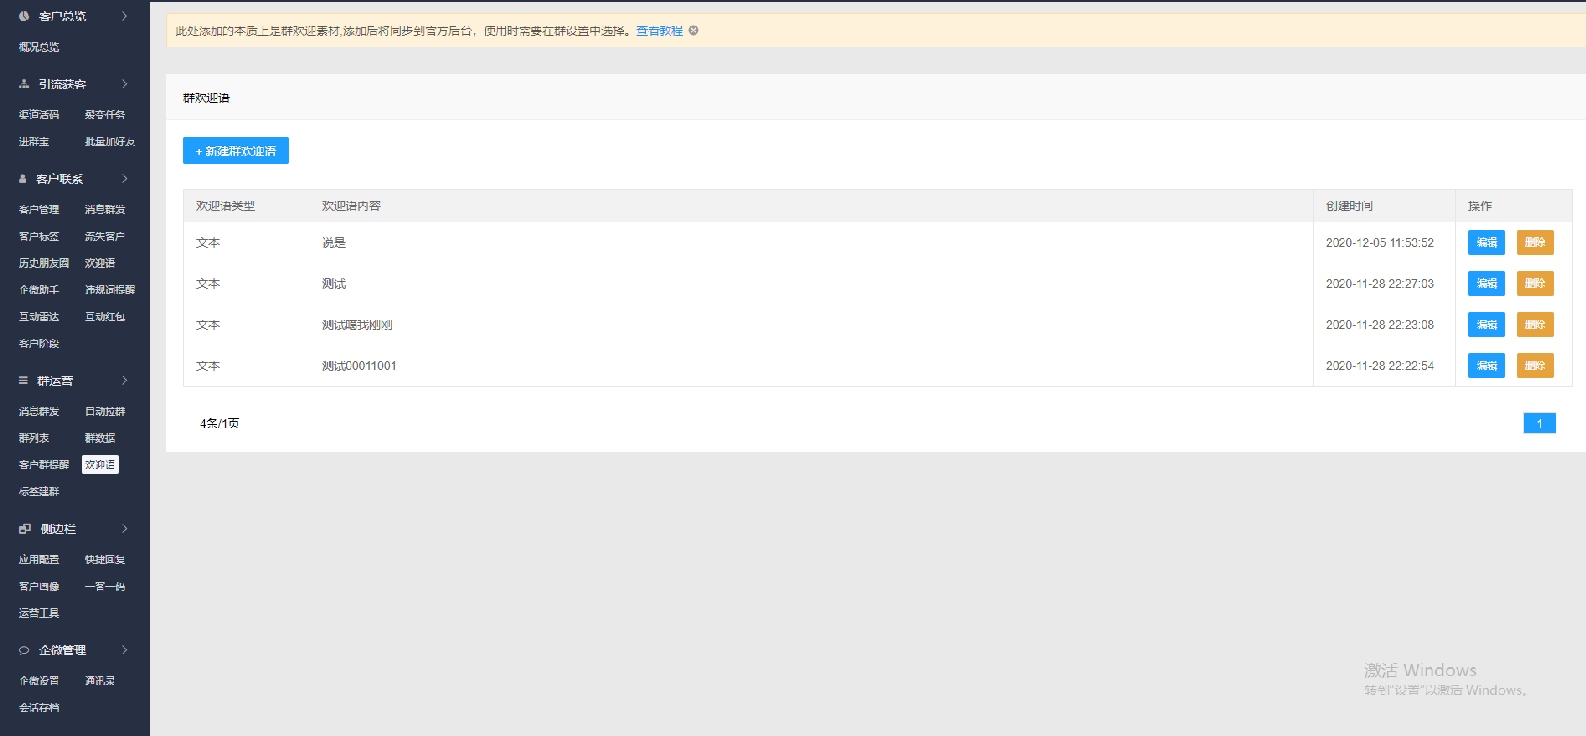Open the 企微助手 menu item
This screenshot has height=736, width=1586.
[x=39, y=290]
